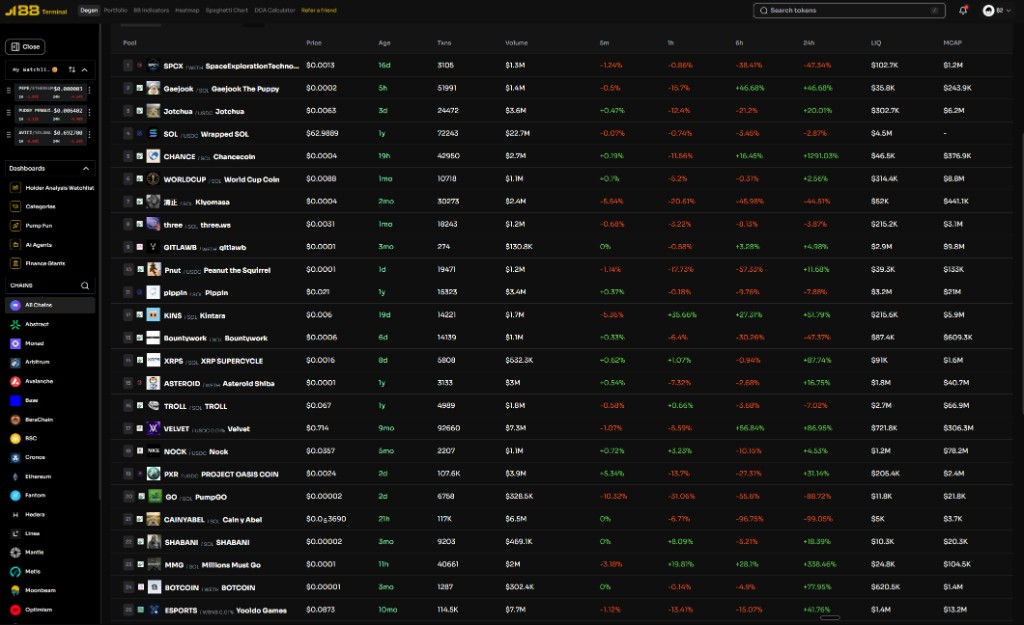Screen dimensions: 1024x625
Task: Sort the table by MCAP column
Action: coord(952,43)
